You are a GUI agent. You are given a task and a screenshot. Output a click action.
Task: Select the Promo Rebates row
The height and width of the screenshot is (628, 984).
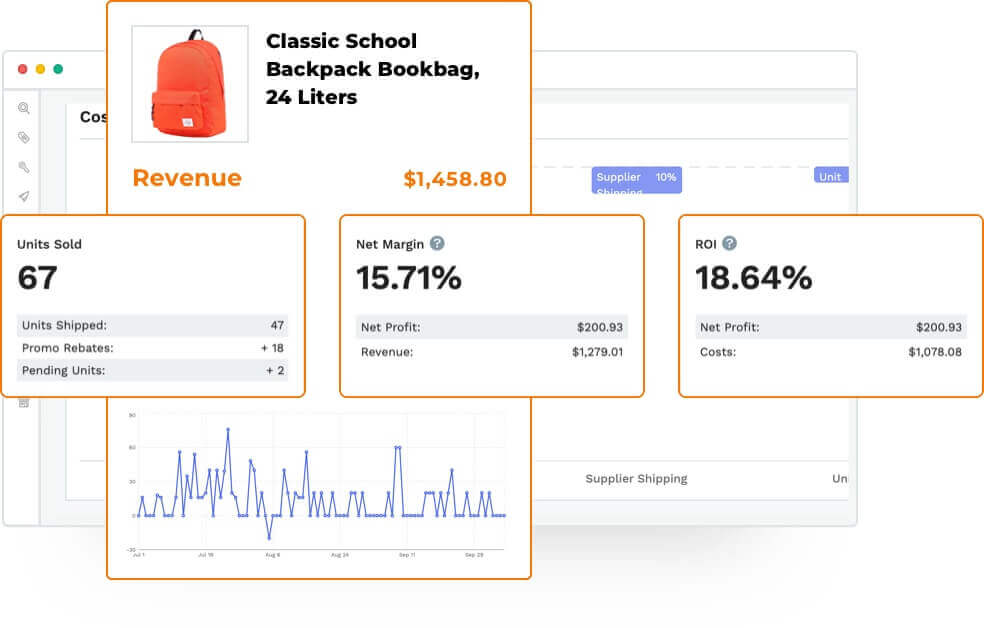click(x=152, y=348)
